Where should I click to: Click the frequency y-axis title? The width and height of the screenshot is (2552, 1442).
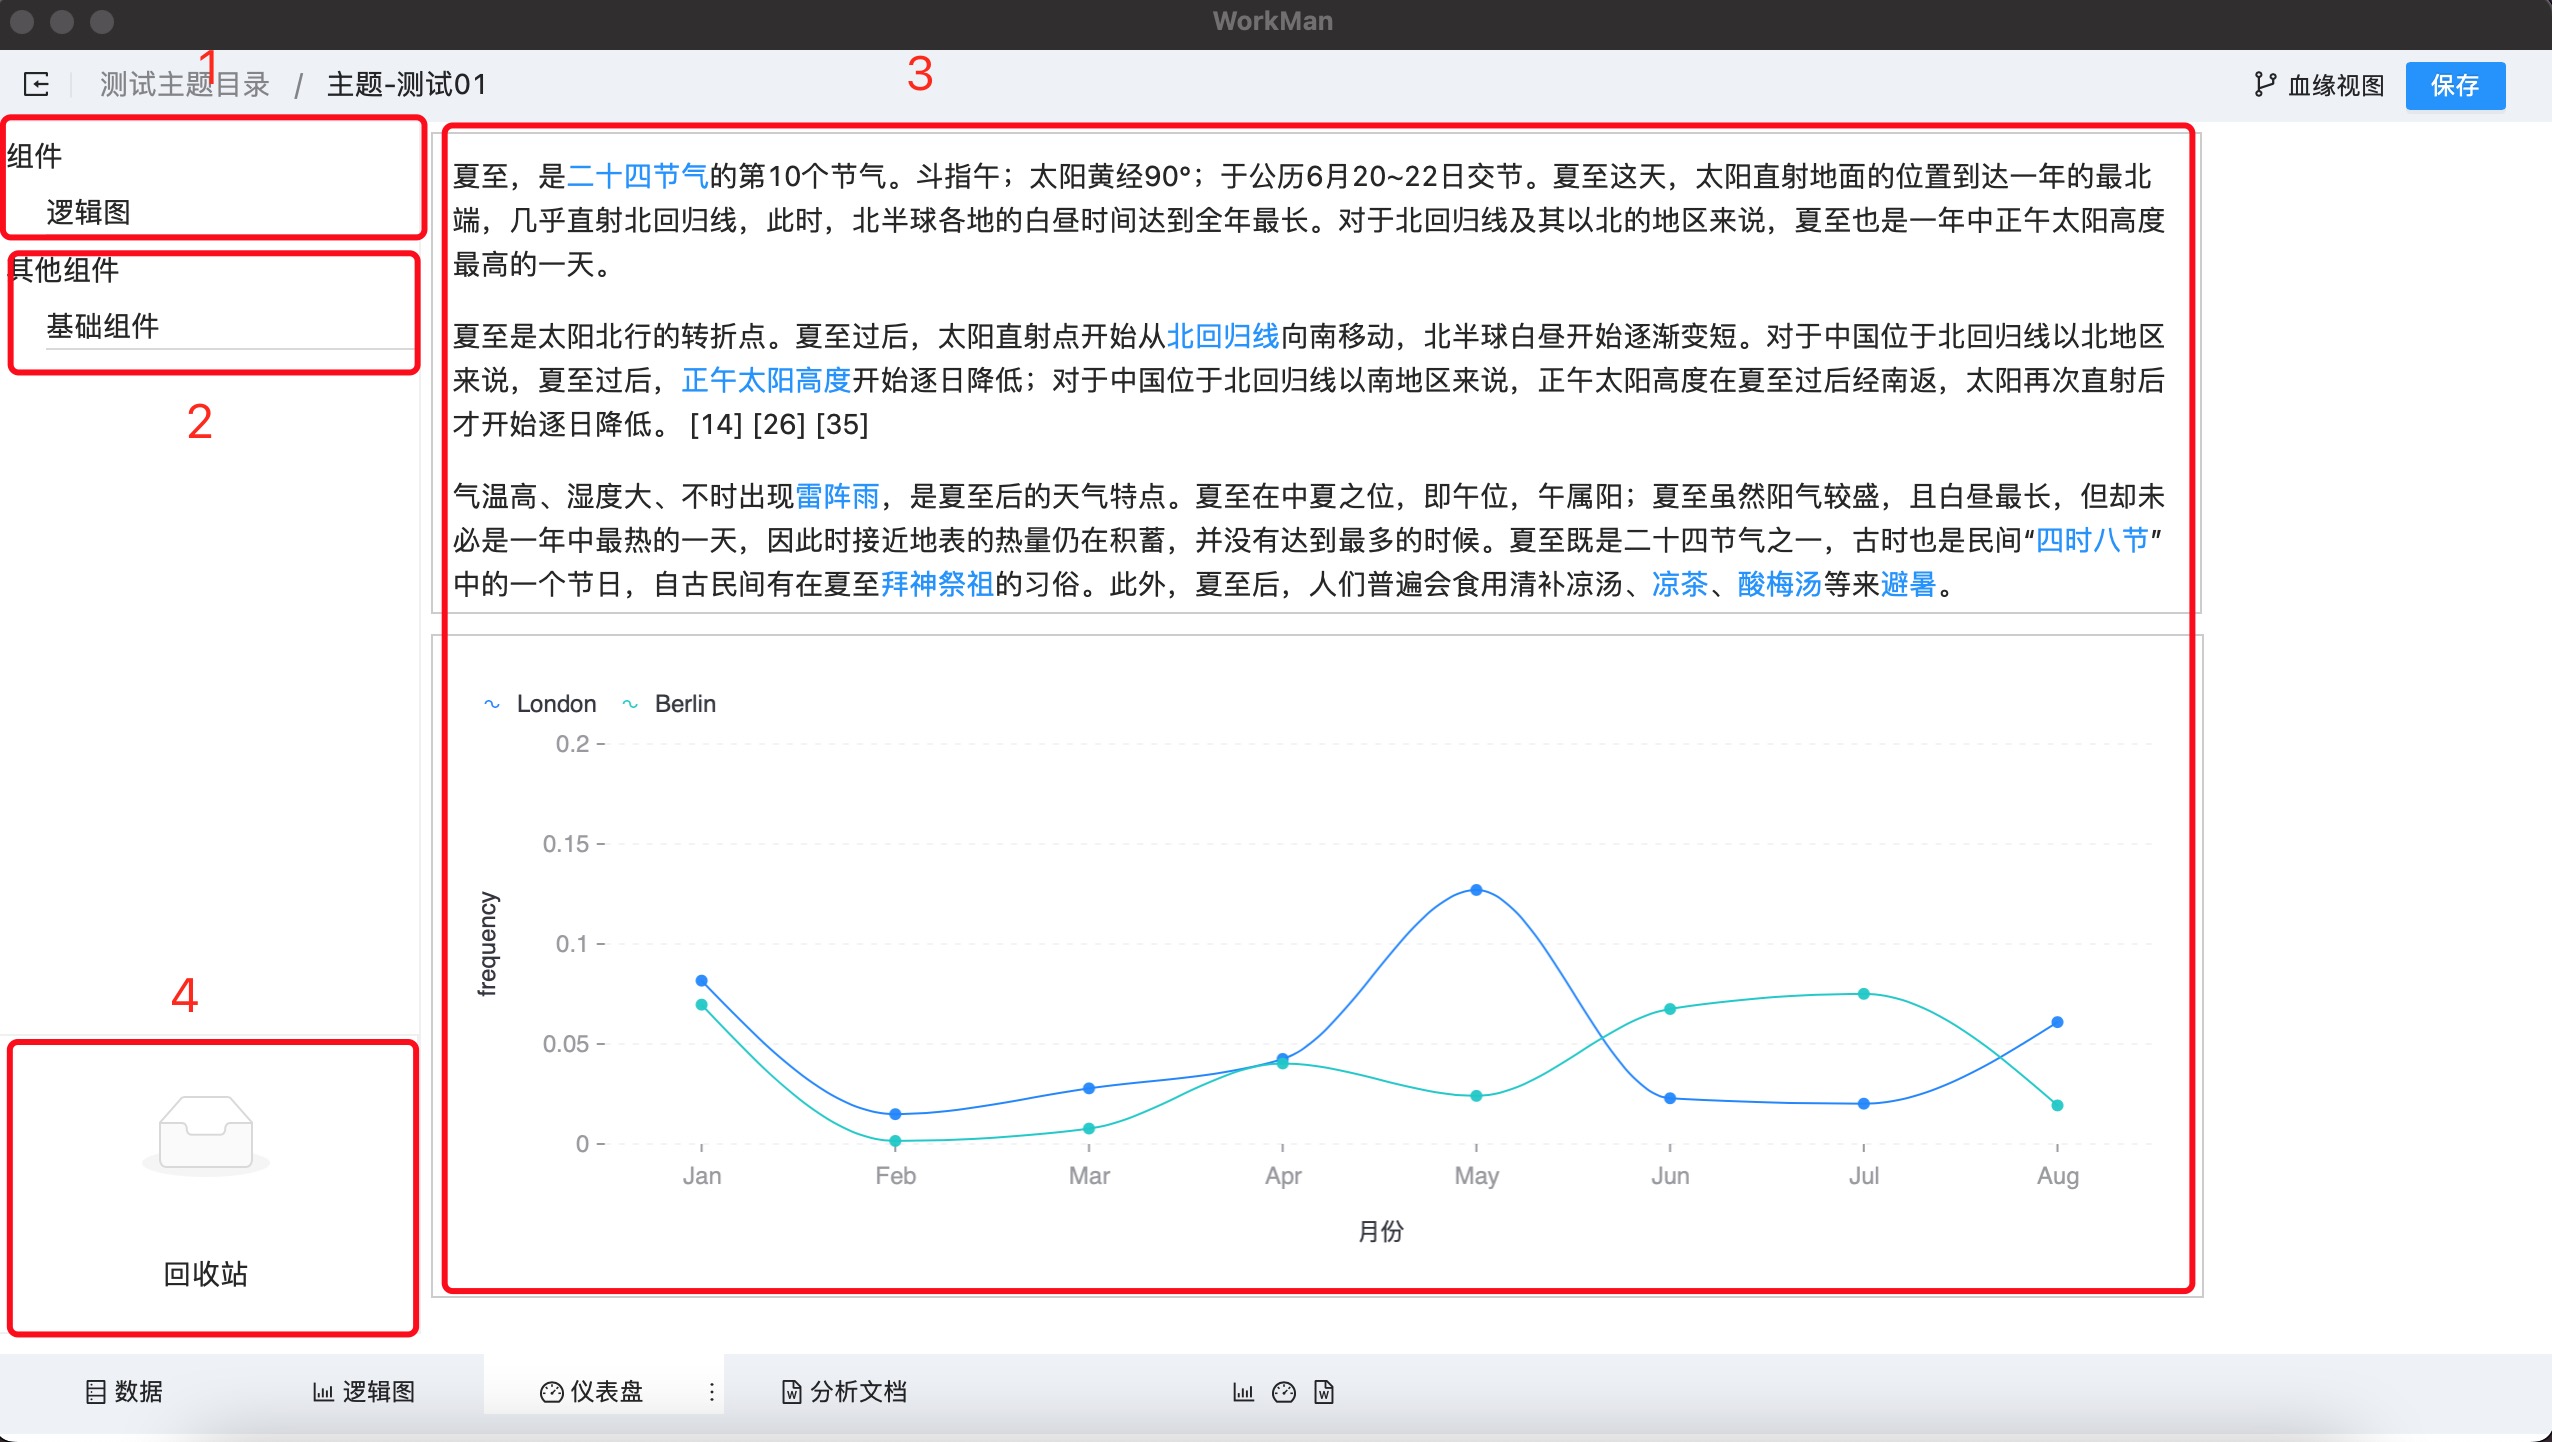tap(487, 944)
